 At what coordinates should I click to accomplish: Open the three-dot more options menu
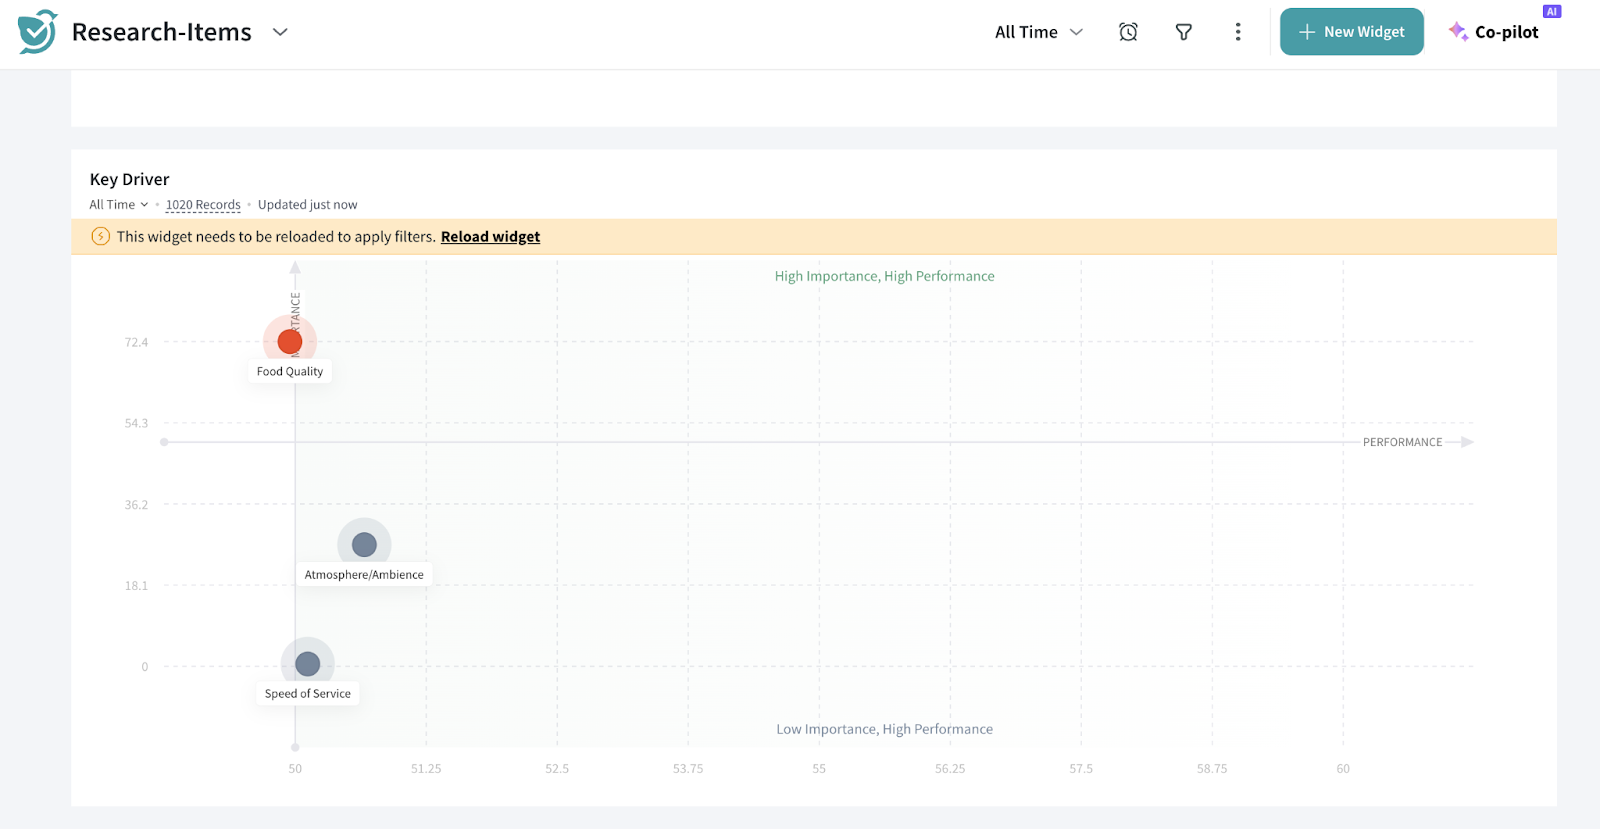pos(1238,32)
